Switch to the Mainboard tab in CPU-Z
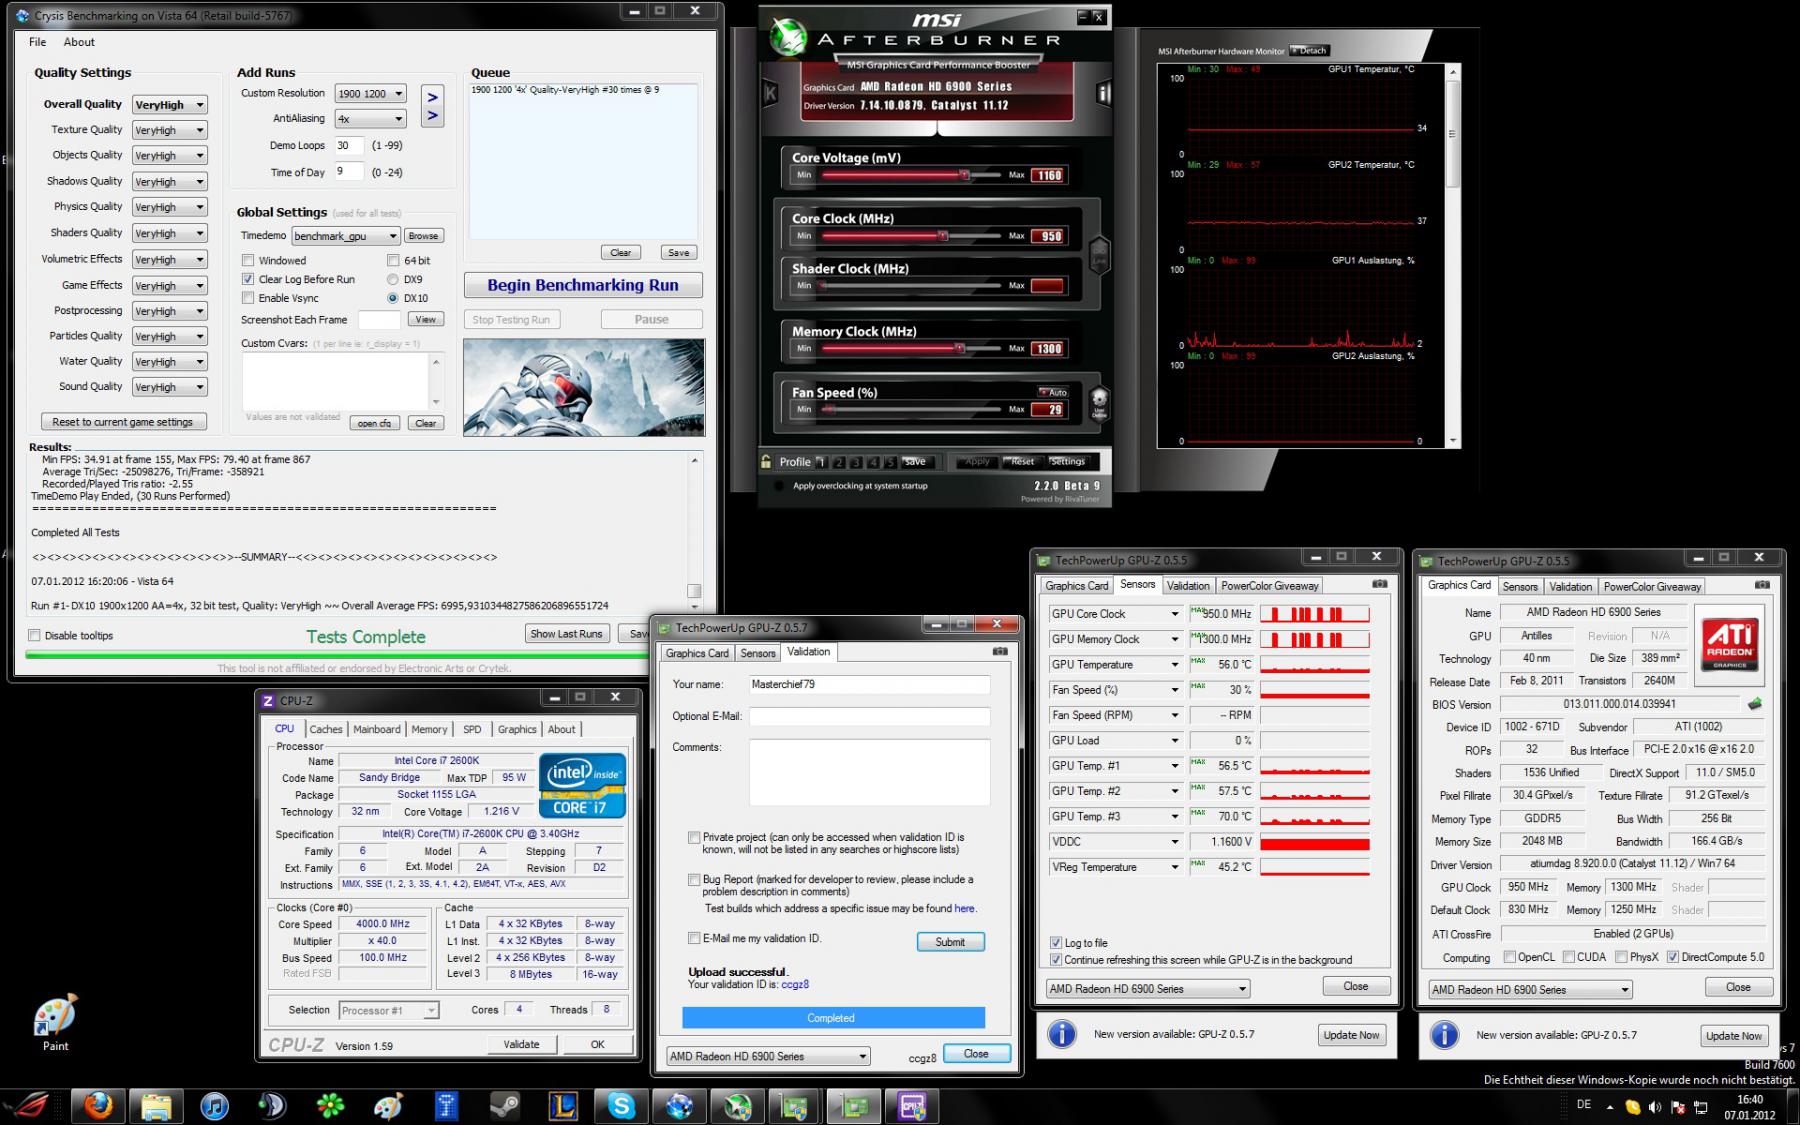1800x1125 pixels. pyautogui.click(x=377, y=729)
